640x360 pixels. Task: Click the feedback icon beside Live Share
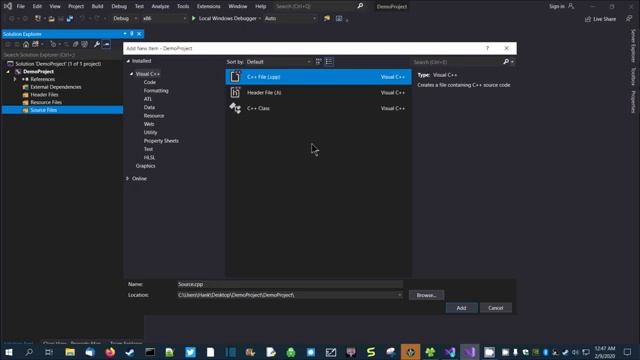click(x=629, y=19)
